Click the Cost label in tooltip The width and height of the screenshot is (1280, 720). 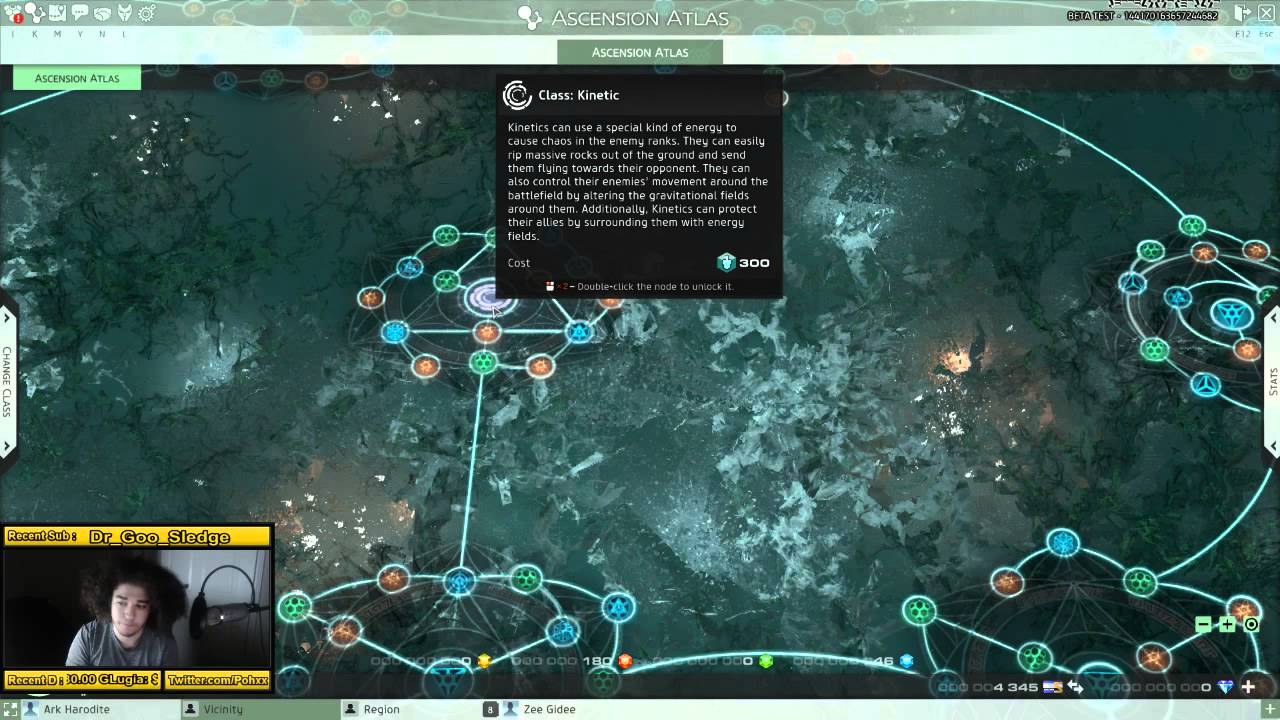(519, 263)
